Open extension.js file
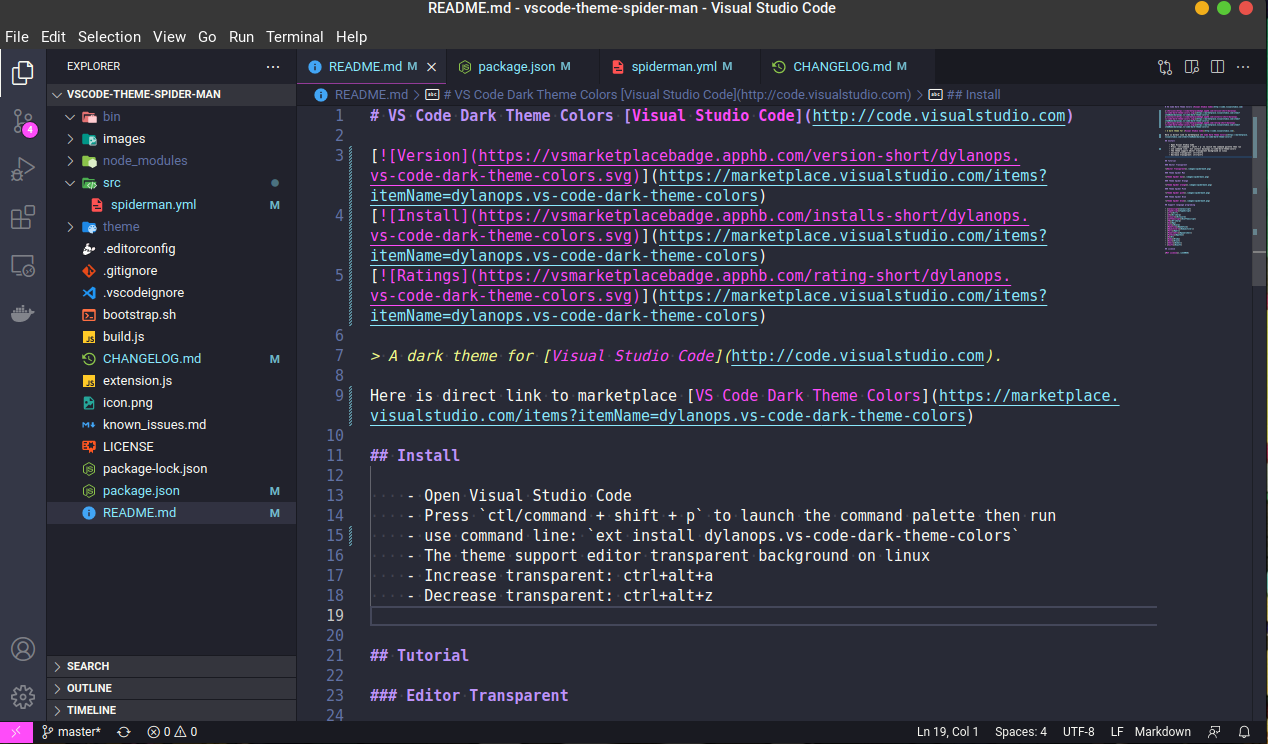This screenshot has height=744, width=1268. (171, 380)
